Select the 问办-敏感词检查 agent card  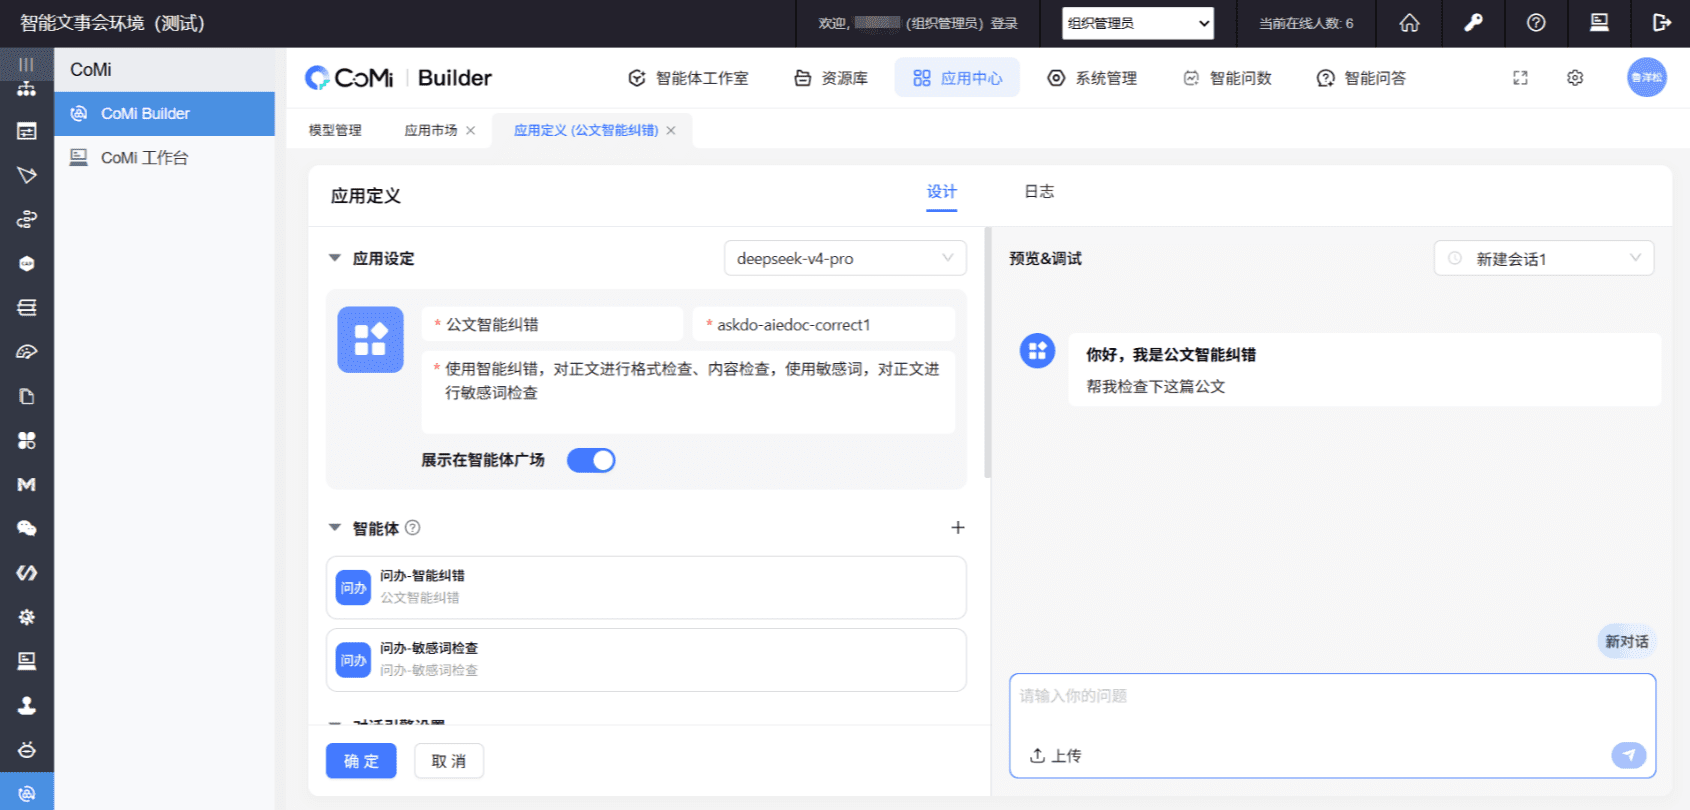point(646,660)
